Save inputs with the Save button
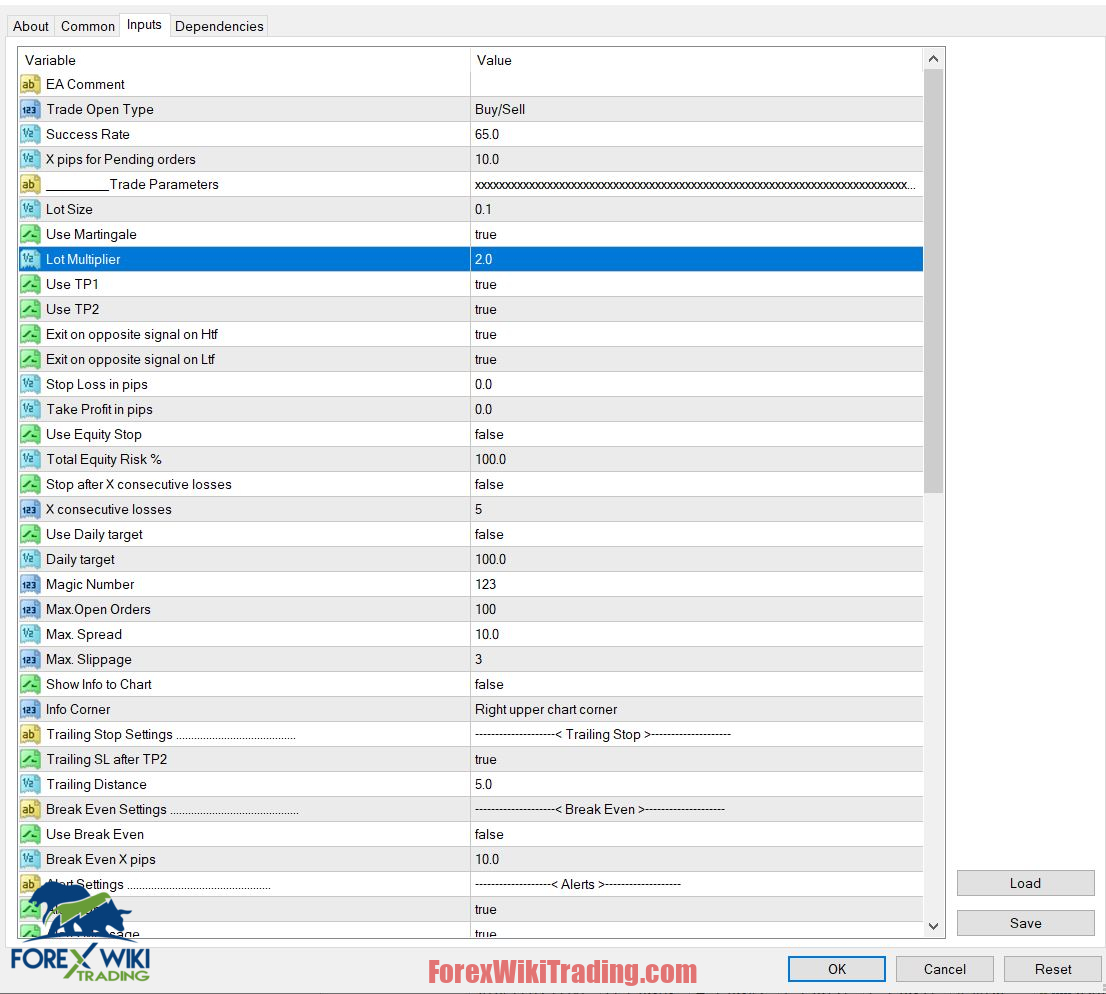This screenshot has width=1106, height=994. click(x=1025, y=923)
